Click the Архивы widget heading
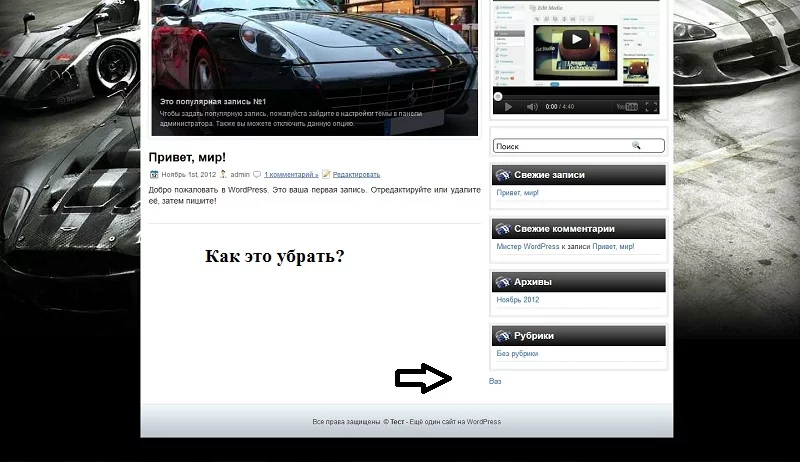Image resolution: width=800 pixels, height=462 pixels. click(533, 282)
